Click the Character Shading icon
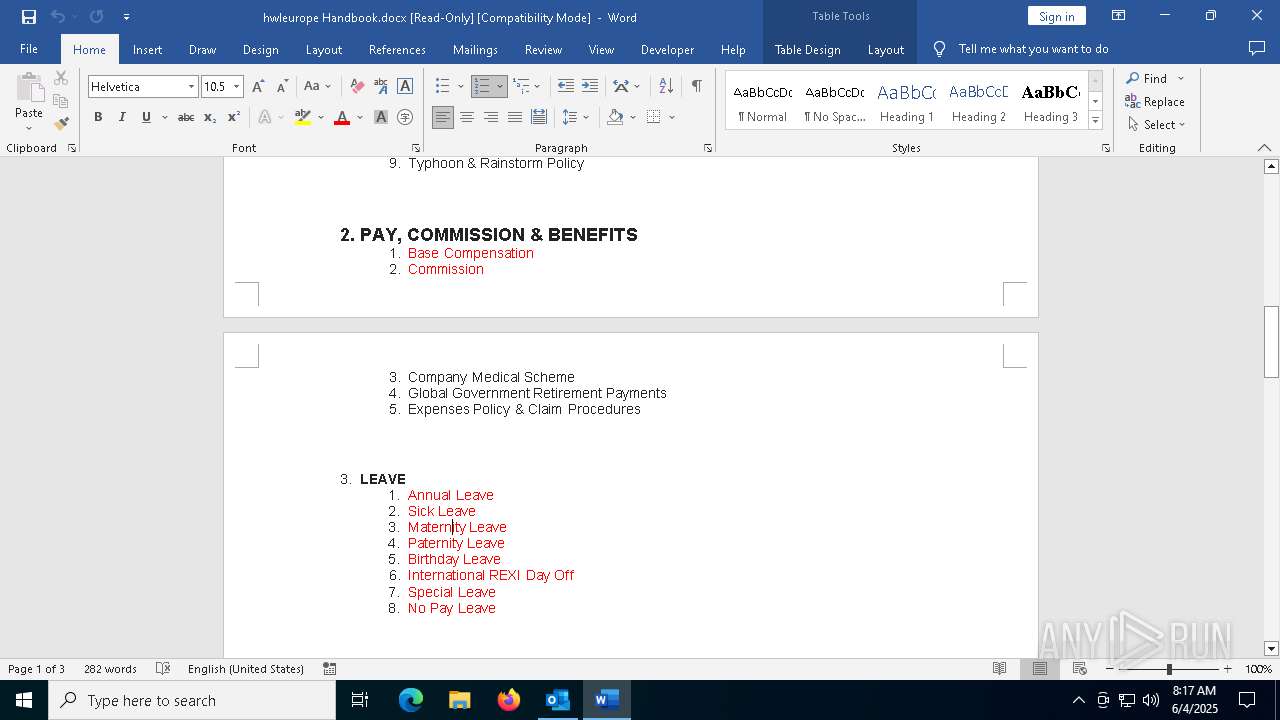The height and width of the screenshot is (720, 1280). pos(381,117)
